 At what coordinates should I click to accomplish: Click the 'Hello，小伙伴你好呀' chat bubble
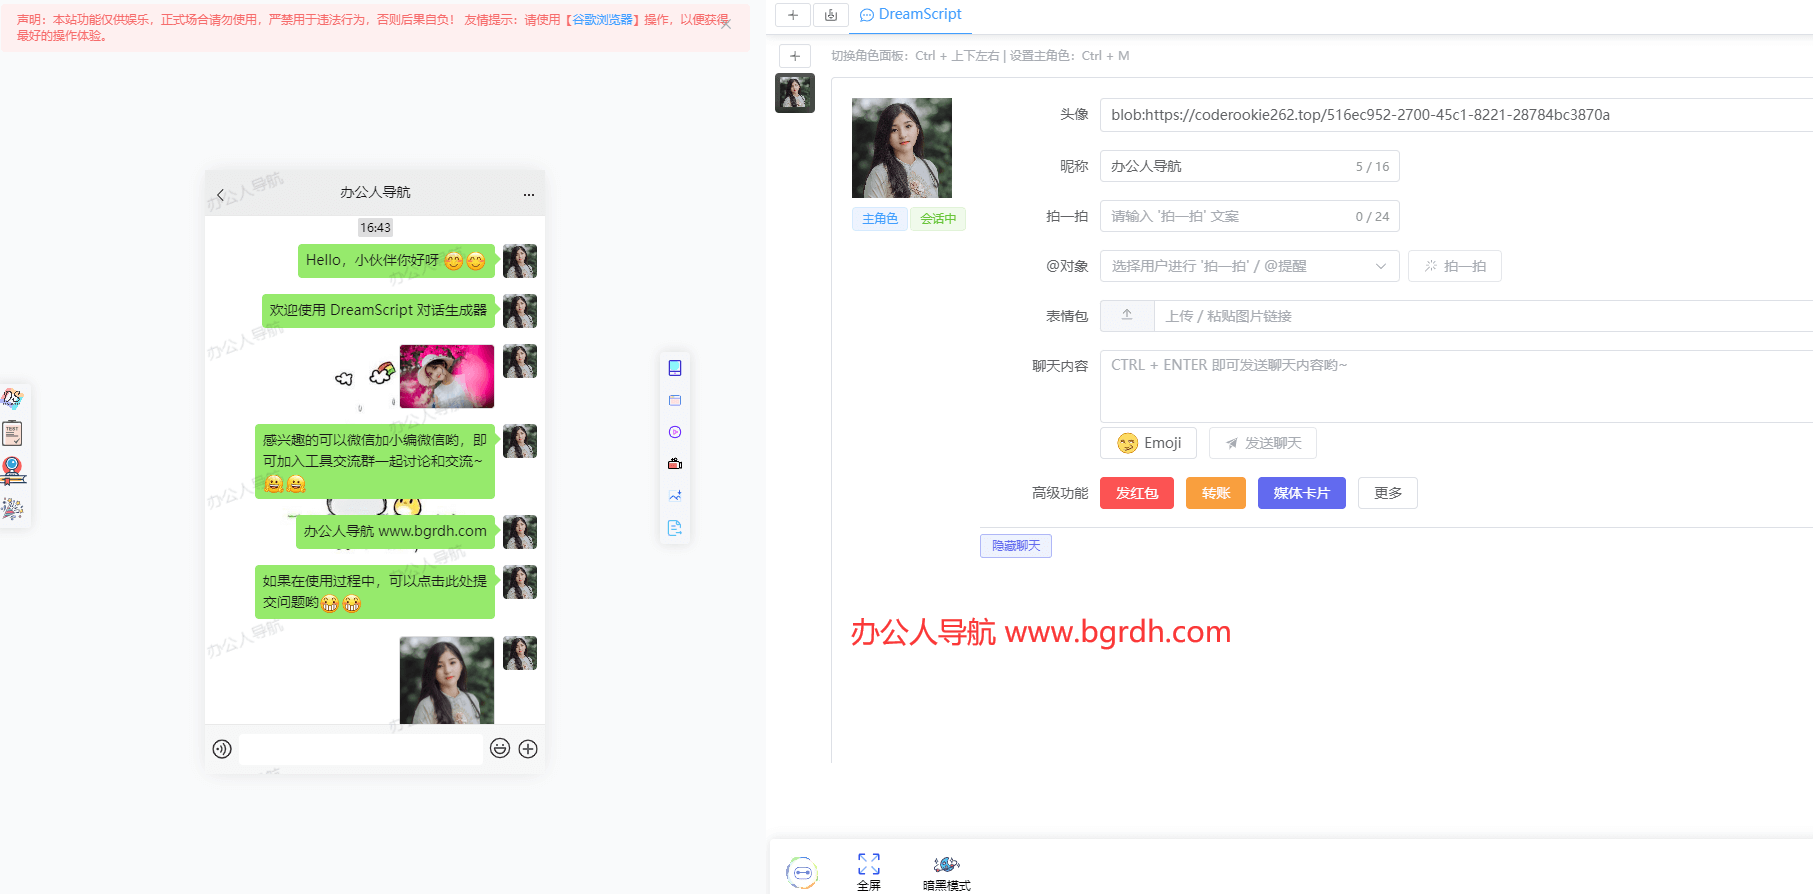[396, 261]
